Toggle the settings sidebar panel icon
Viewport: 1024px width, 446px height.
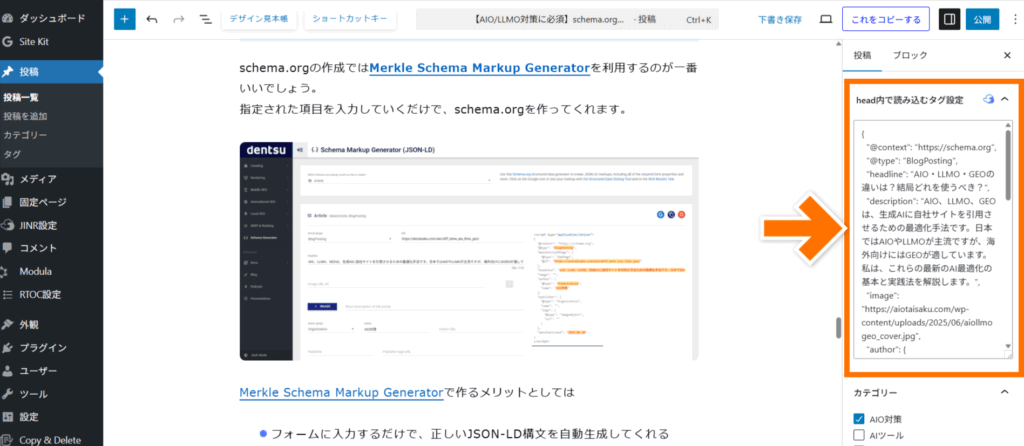tap(950, 20)
